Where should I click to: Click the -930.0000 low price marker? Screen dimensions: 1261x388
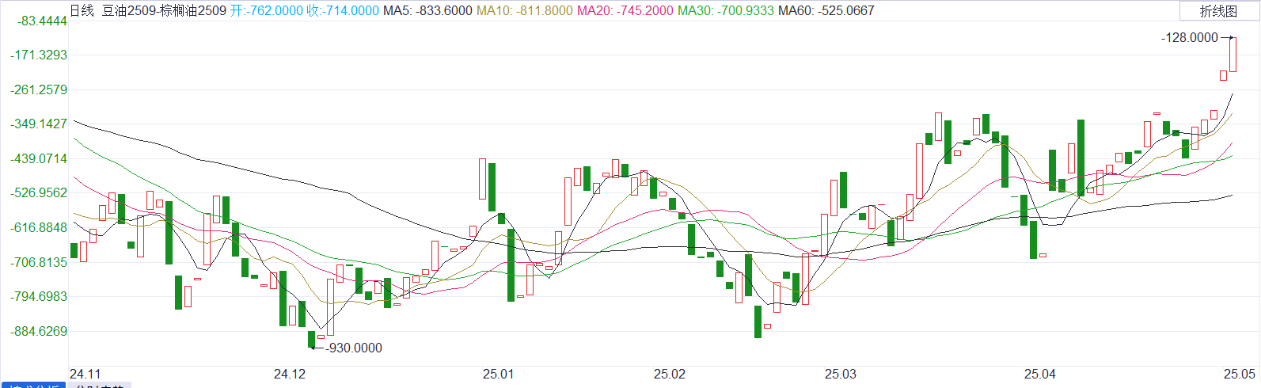(354, 348)
